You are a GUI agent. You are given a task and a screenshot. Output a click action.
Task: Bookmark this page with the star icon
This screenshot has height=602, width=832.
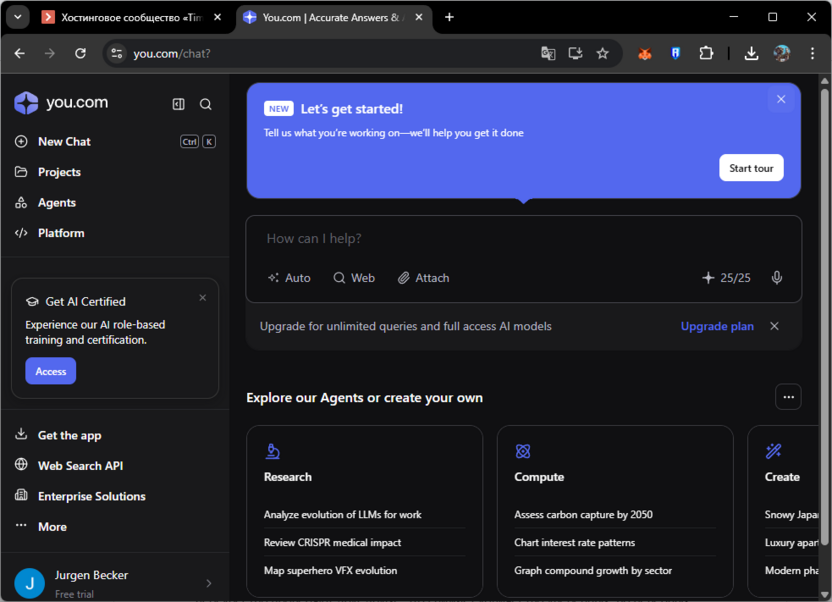(603, 54)
